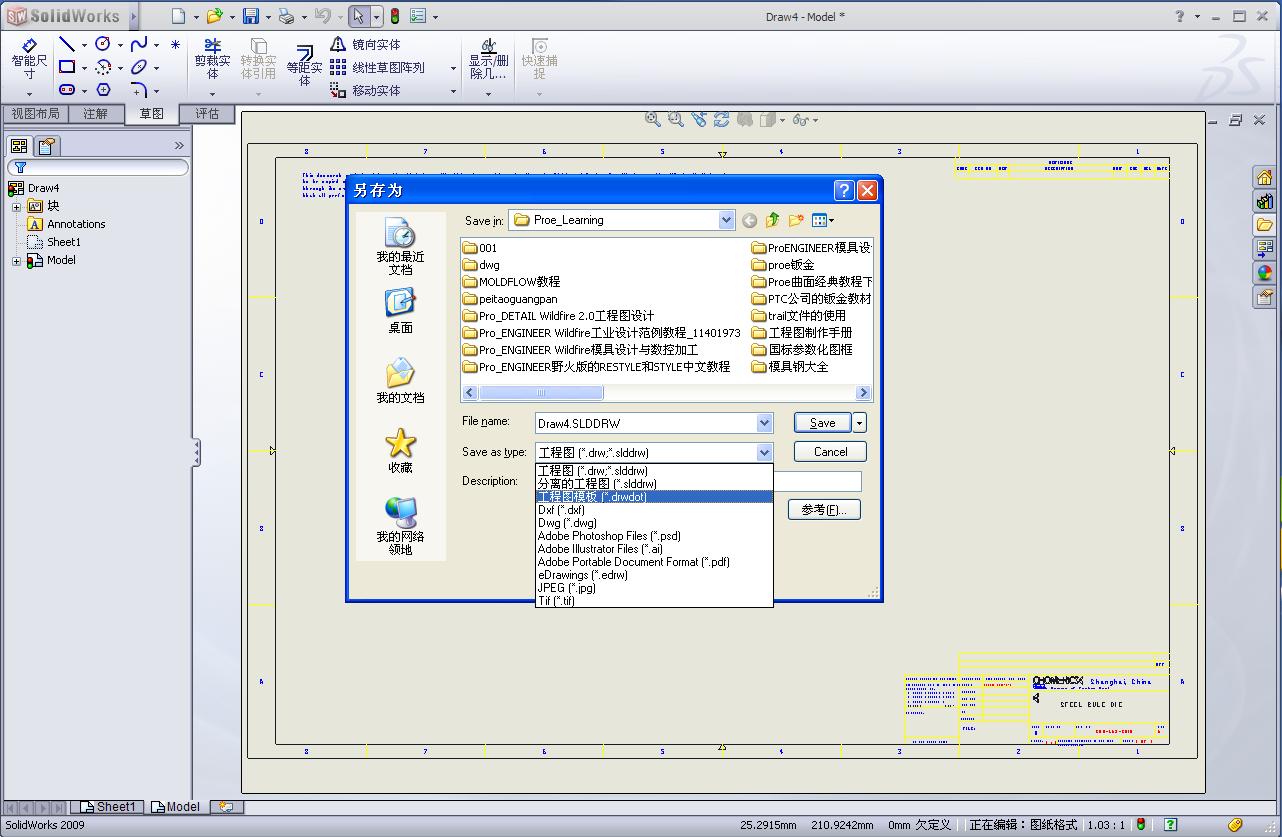Click Mirror Entities (镜向实体) tool

pos(366,44)
